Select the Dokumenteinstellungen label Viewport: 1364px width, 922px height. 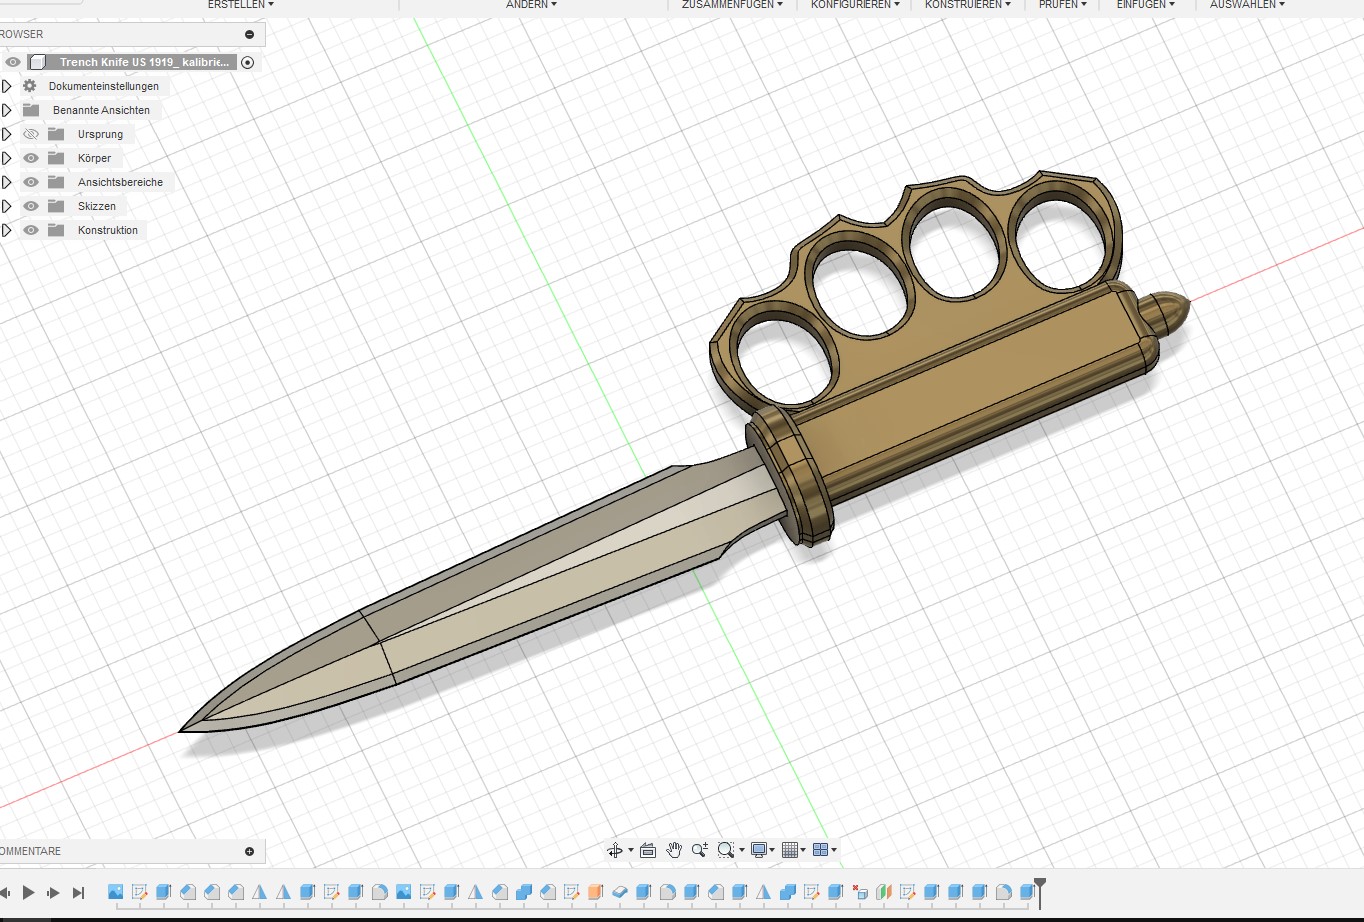[104, 86]
